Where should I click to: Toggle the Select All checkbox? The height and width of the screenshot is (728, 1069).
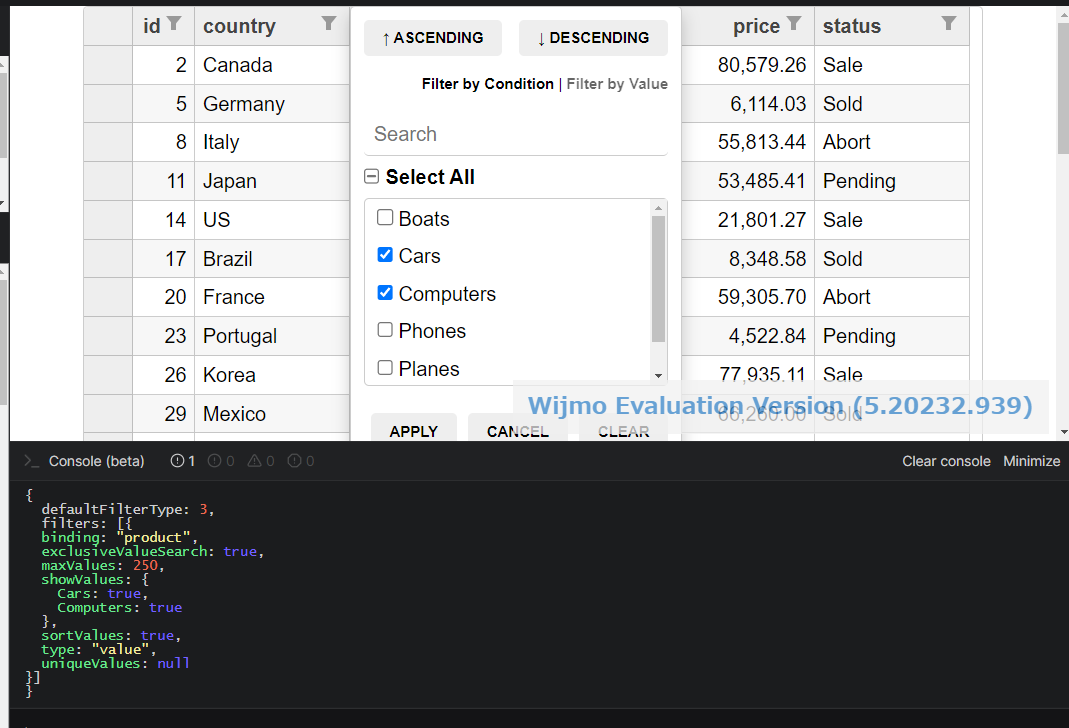[372, 177]
